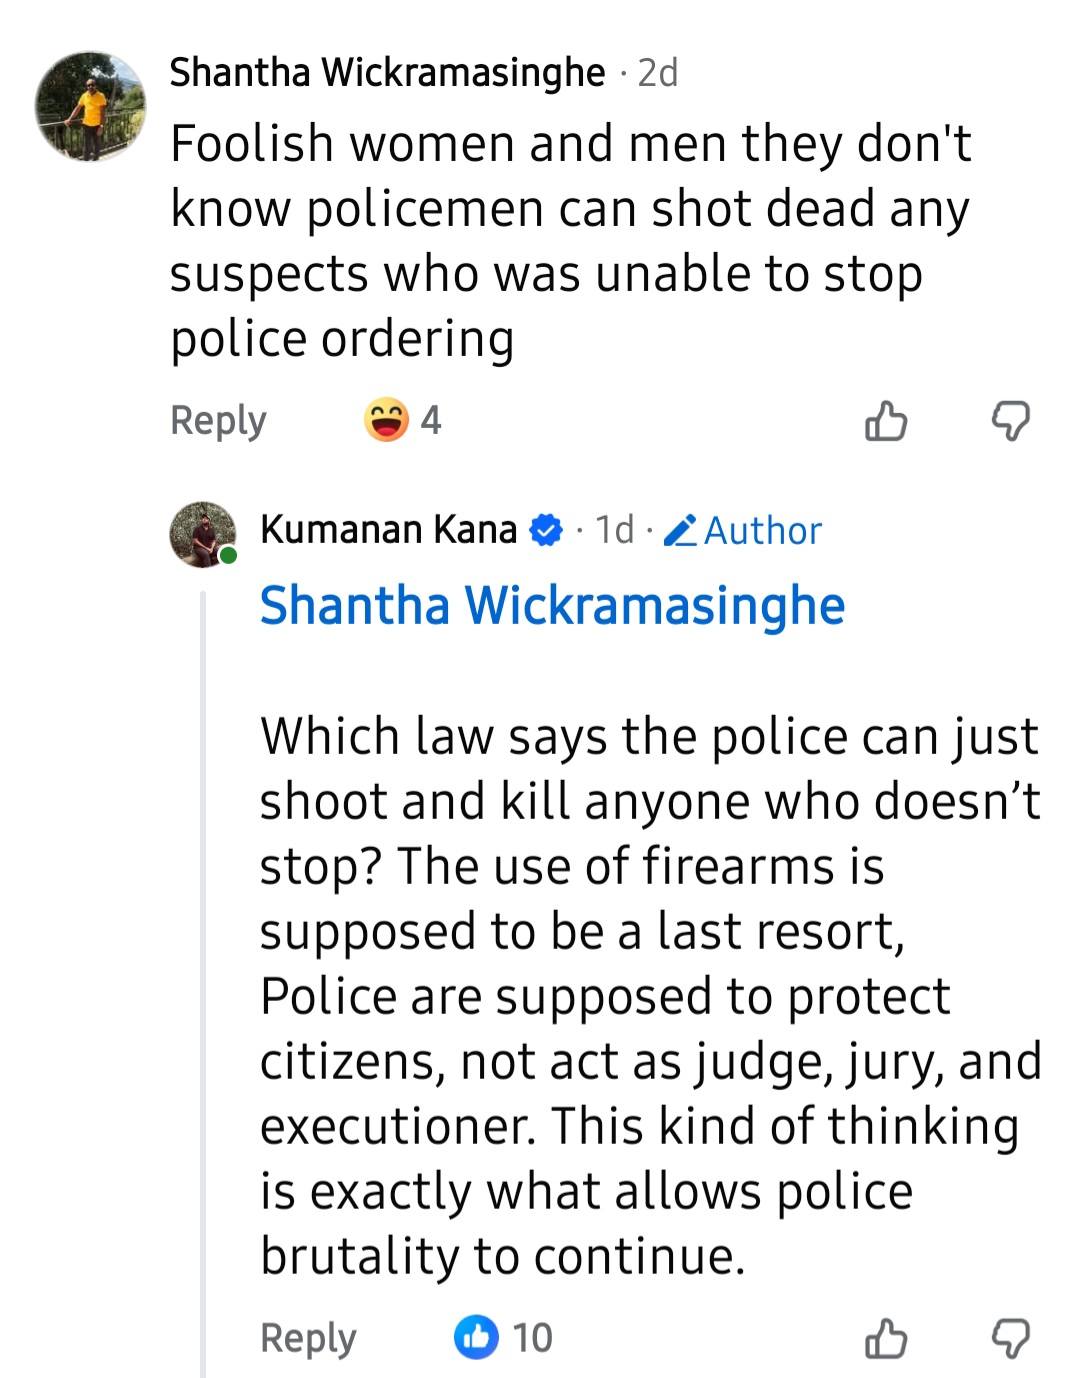Select the 'Which law says' reply text
The image size is (1080, 1378).
coord(650,995)
